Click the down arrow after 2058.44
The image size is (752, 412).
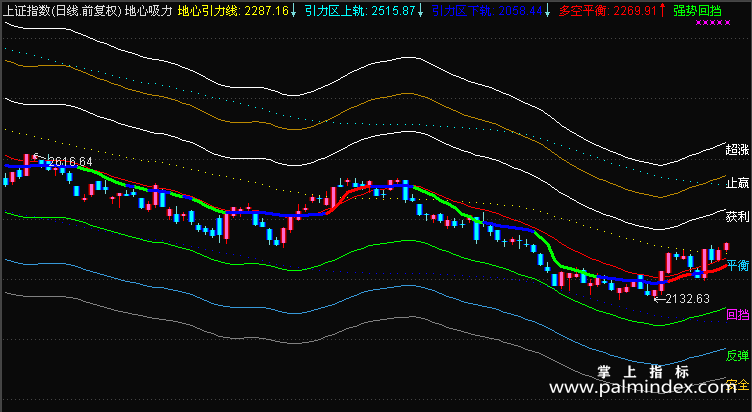547,10
